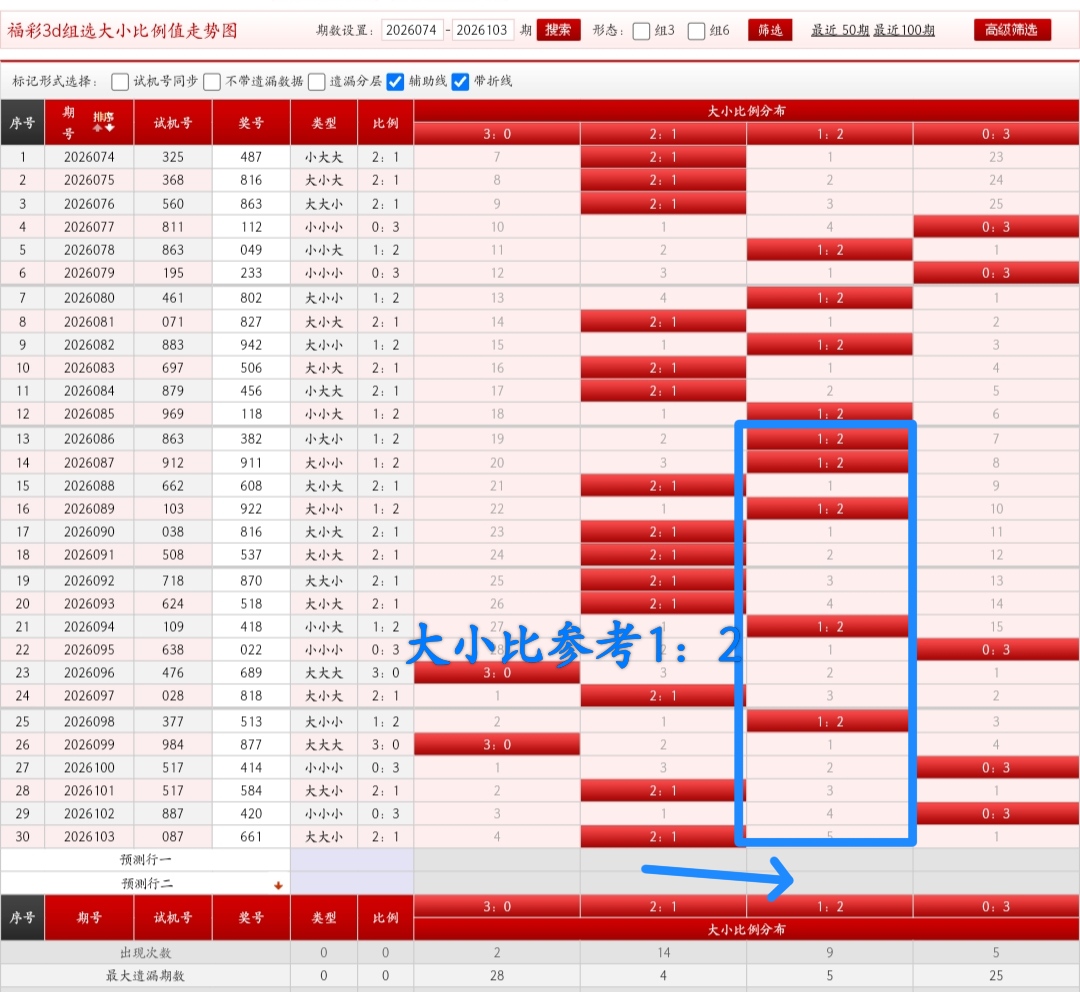Click start period field 2026074
This screenshot has height=992, width=1080.
412,30
